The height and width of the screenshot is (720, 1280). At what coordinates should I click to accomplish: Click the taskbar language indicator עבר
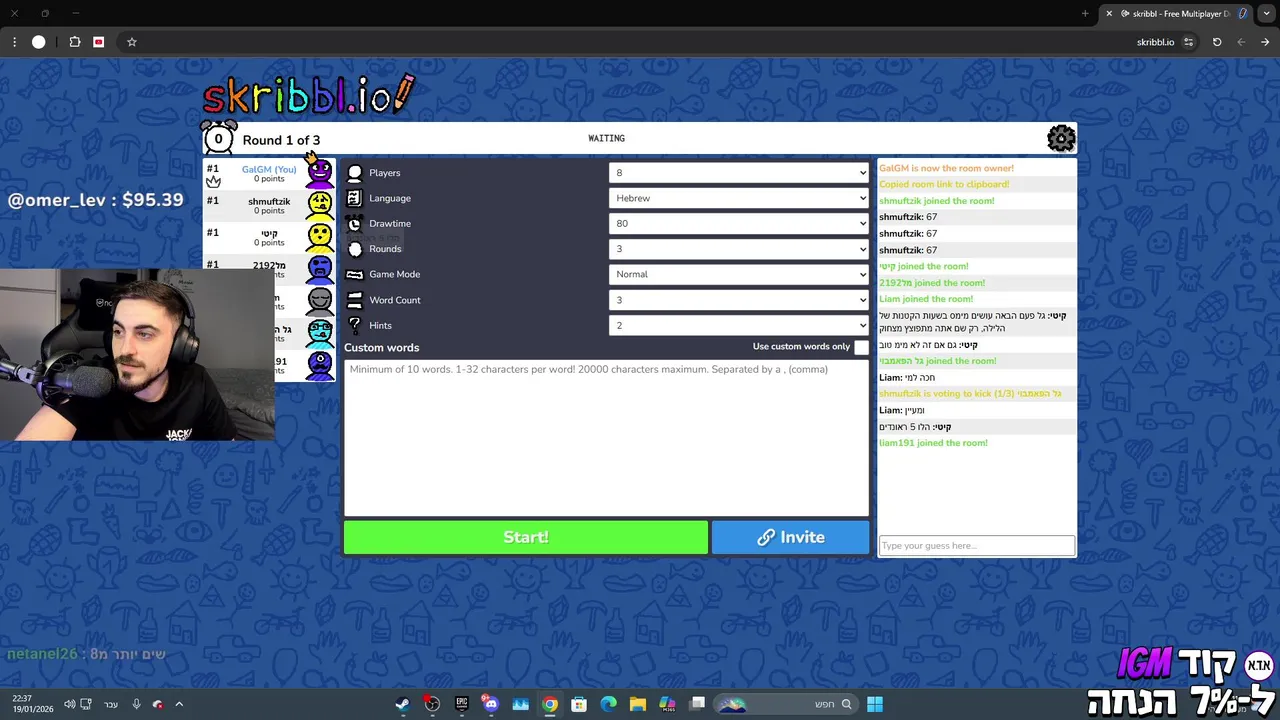111,704
